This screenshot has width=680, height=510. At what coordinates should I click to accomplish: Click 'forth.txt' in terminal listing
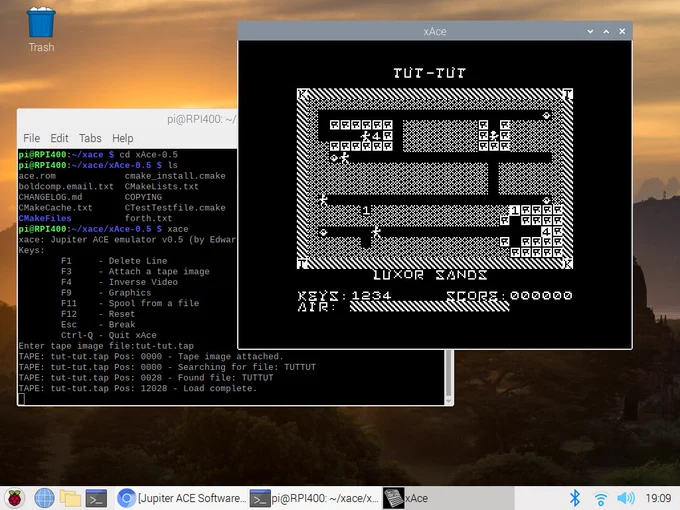(x=148, y=218)
